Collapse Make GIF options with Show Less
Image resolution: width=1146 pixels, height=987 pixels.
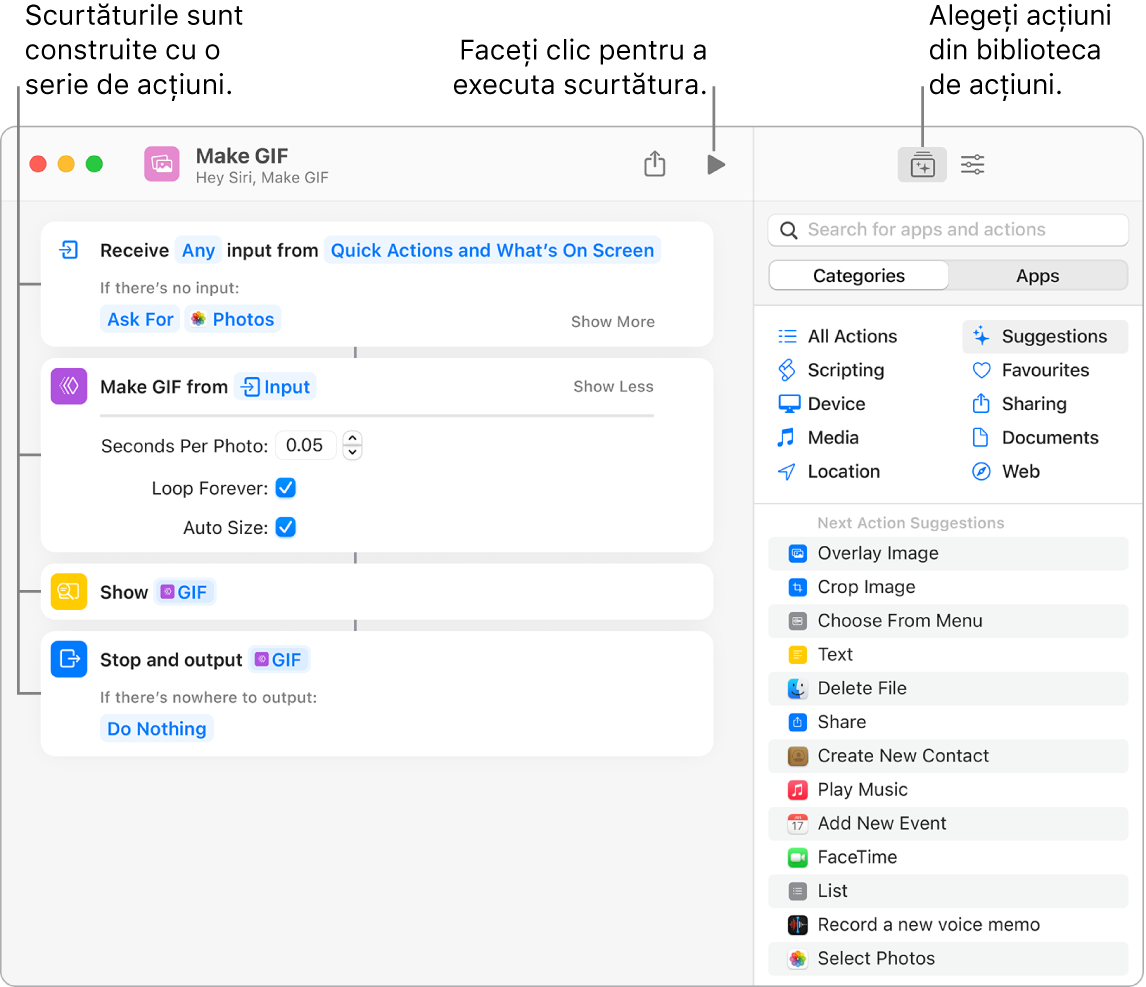click(x=612, y=387)
